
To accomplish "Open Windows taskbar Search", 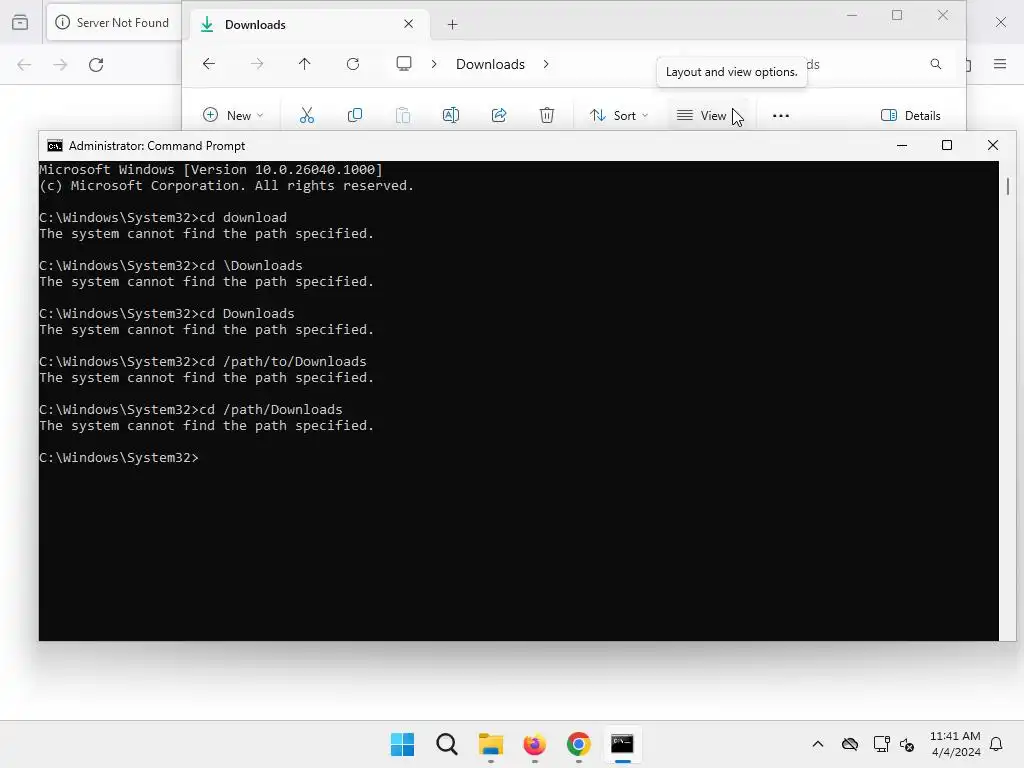I will (x=447, y=744).
